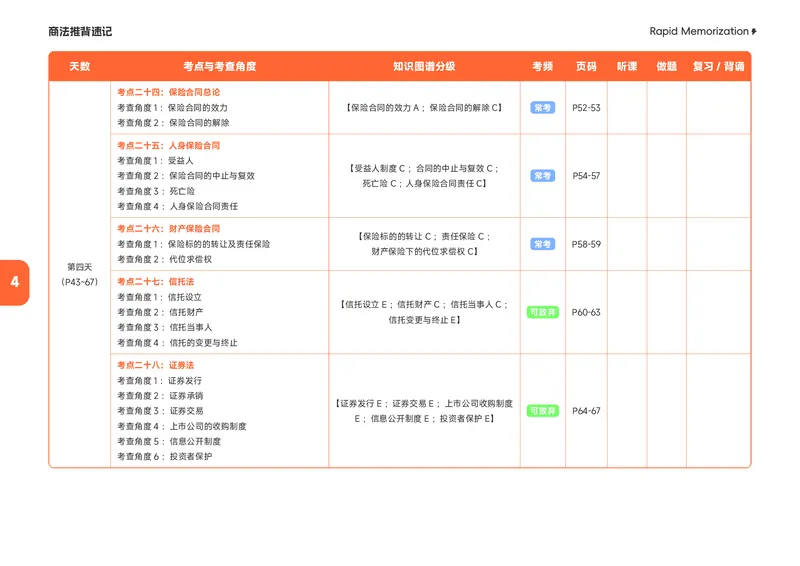
Task: Click the 页码 column header
Action: (x=586, y=66)
